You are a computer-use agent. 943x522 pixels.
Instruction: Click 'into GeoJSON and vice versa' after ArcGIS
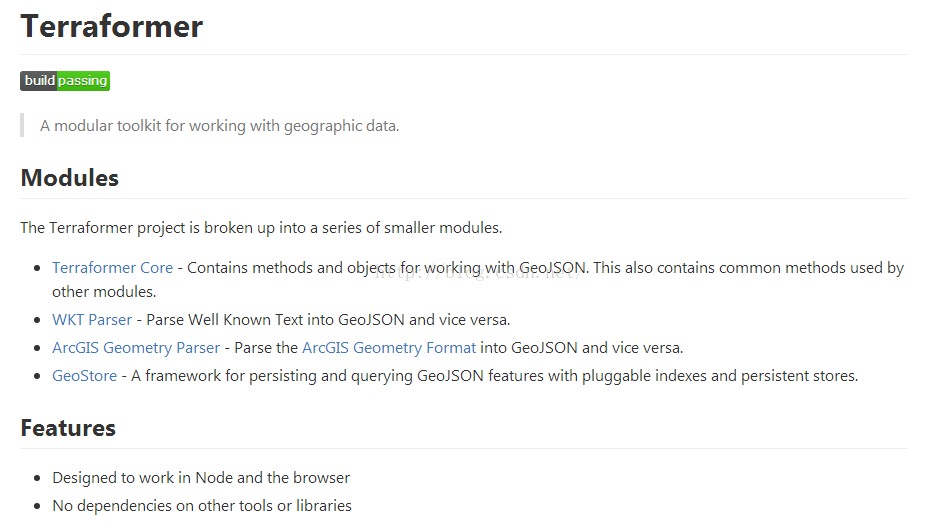pyautogui.click(x=582, y=348)
